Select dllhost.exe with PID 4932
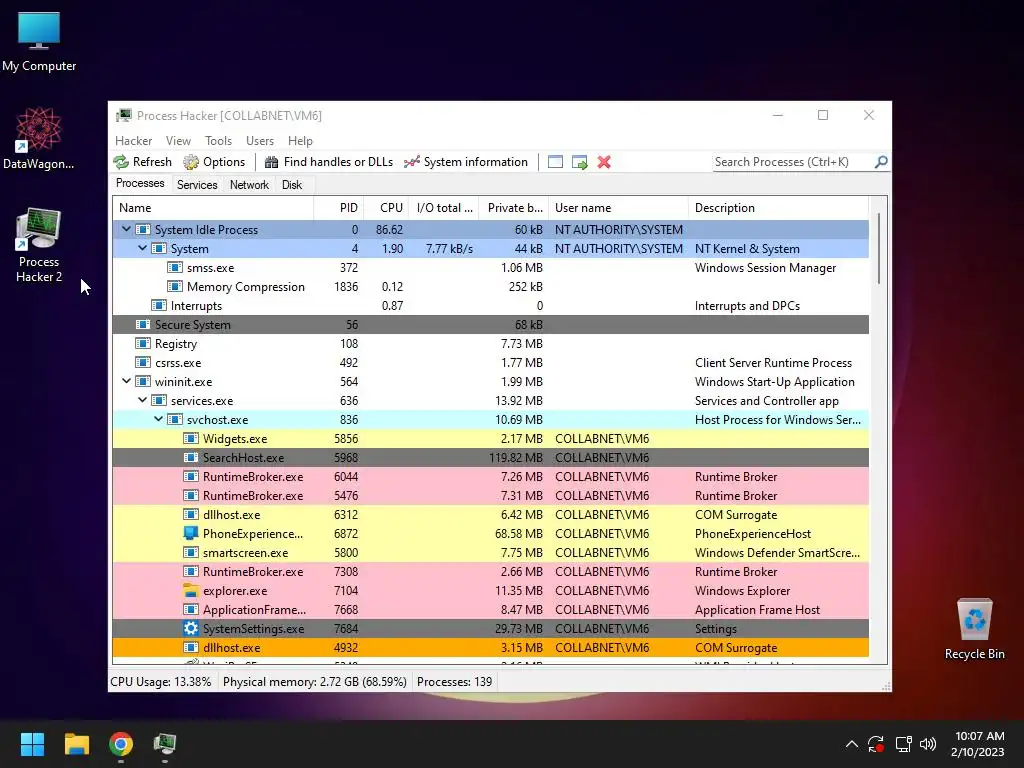This screenshot has height=768, width=1024. (490, 648)
